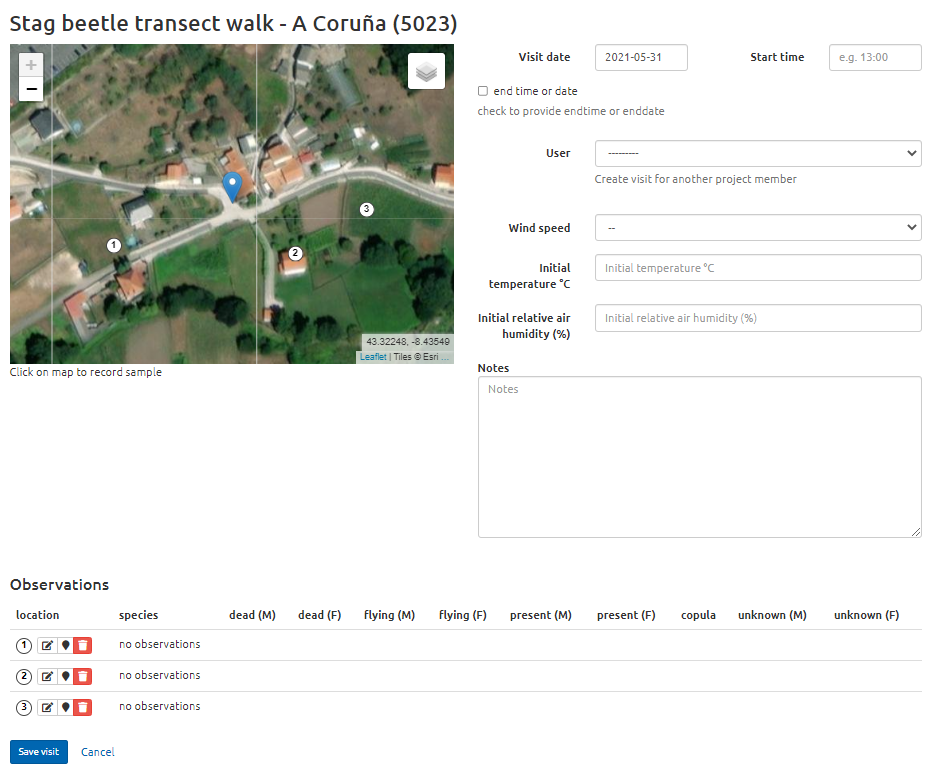Click the 'flying (M)' column header
Image resolution: width=940 pixels, height=781 pixels.
click(389, 615)
